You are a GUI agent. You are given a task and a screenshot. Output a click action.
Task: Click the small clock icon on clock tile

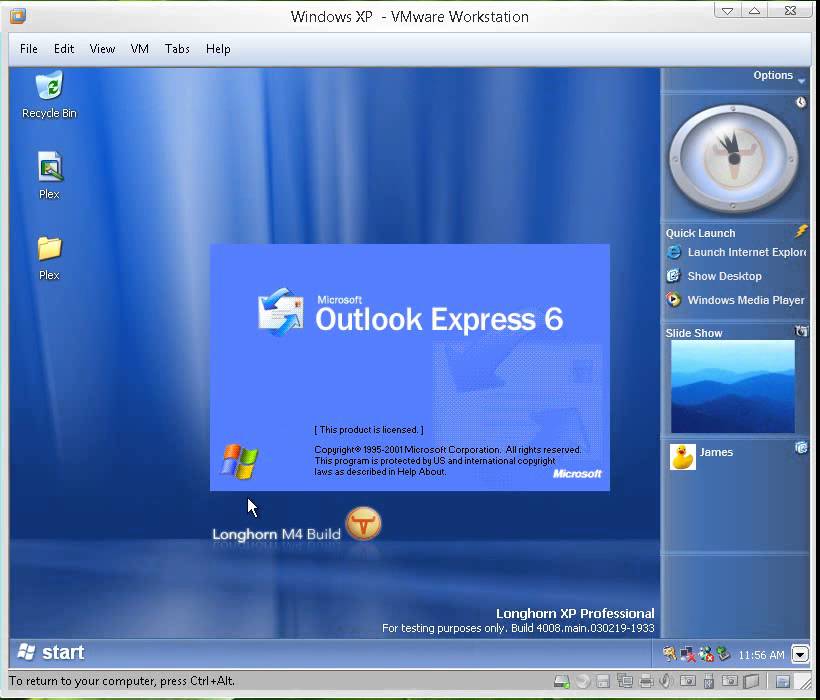click(x=801, y=102)
